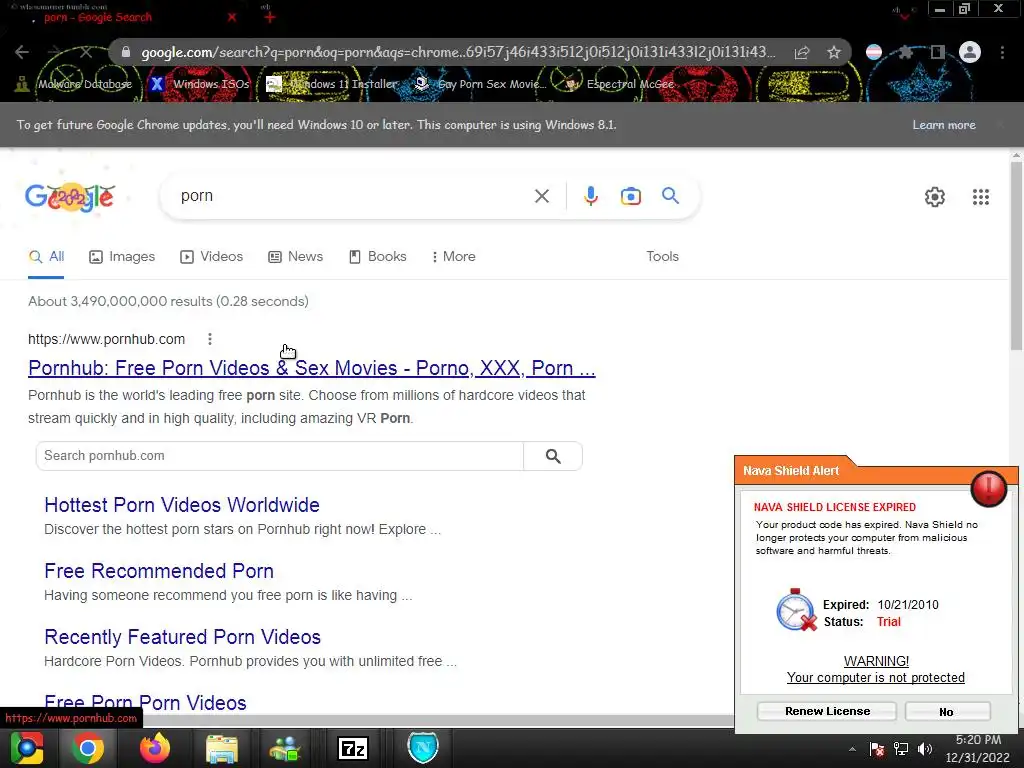The width and height of the screenshot is (1024, 768).
Task: Click the site search magnifier button
Action: click(x=552, y=456)
